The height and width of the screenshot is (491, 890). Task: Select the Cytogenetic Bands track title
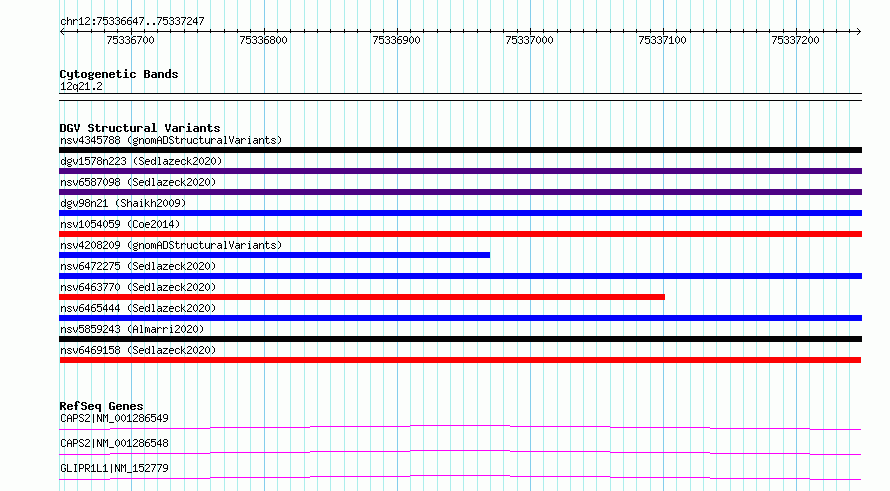[119, 74]
